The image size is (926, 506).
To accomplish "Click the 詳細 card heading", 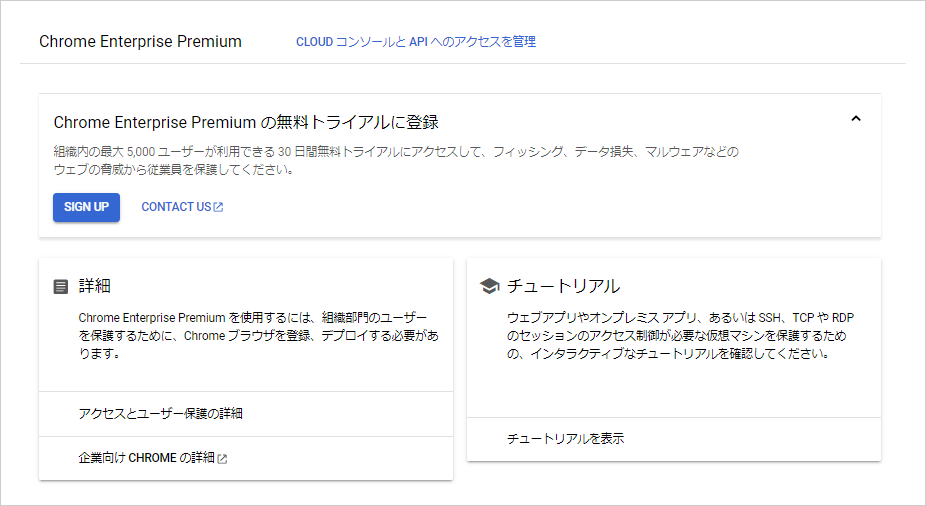I will click(94, 286).
